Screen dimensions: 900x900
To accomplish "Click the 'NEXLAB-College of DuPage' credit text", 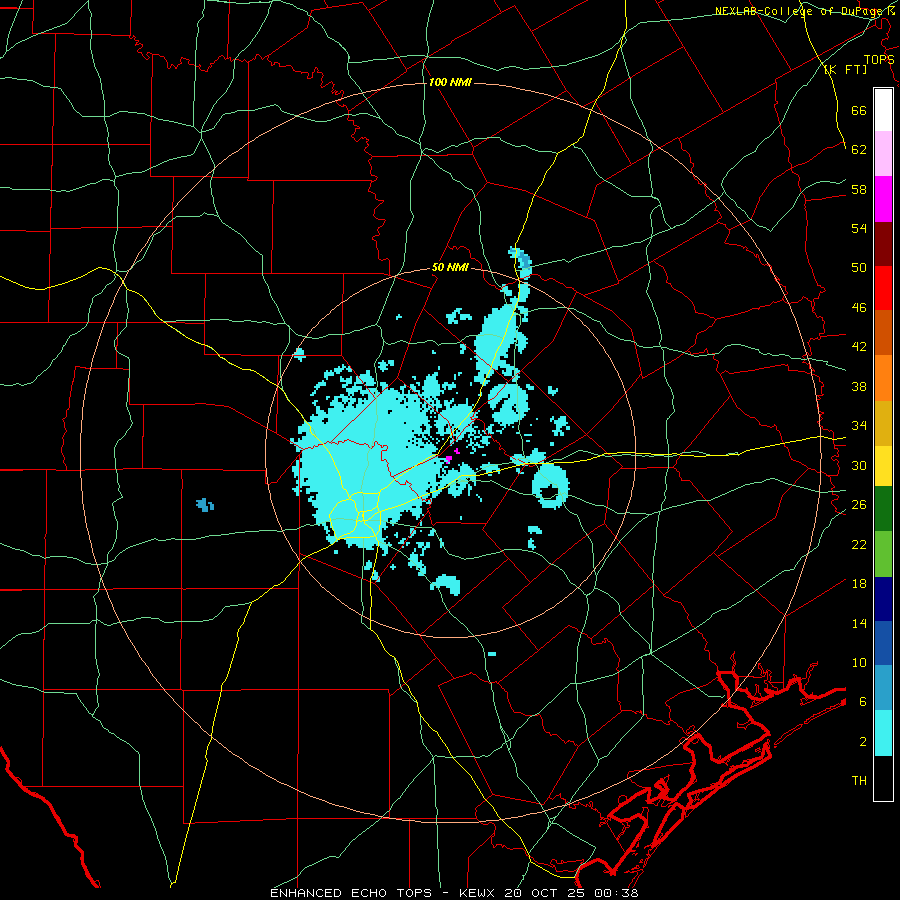I will tap(799, 11).
